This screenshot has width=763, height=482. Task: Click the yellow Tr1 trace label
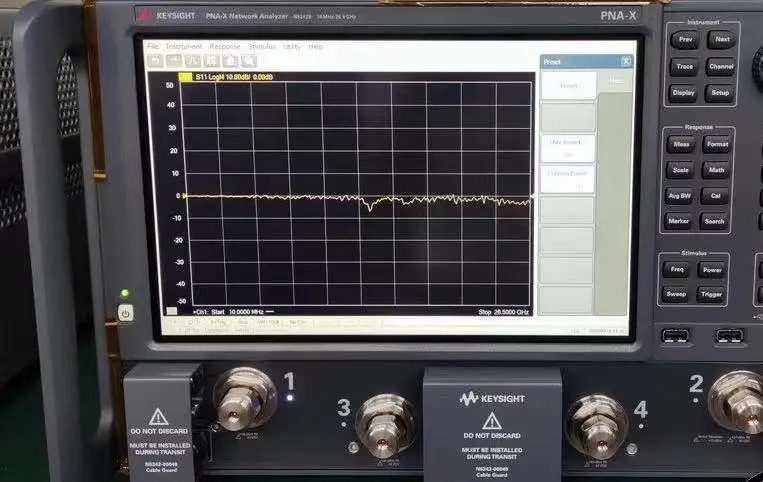(x=185, y=77)
